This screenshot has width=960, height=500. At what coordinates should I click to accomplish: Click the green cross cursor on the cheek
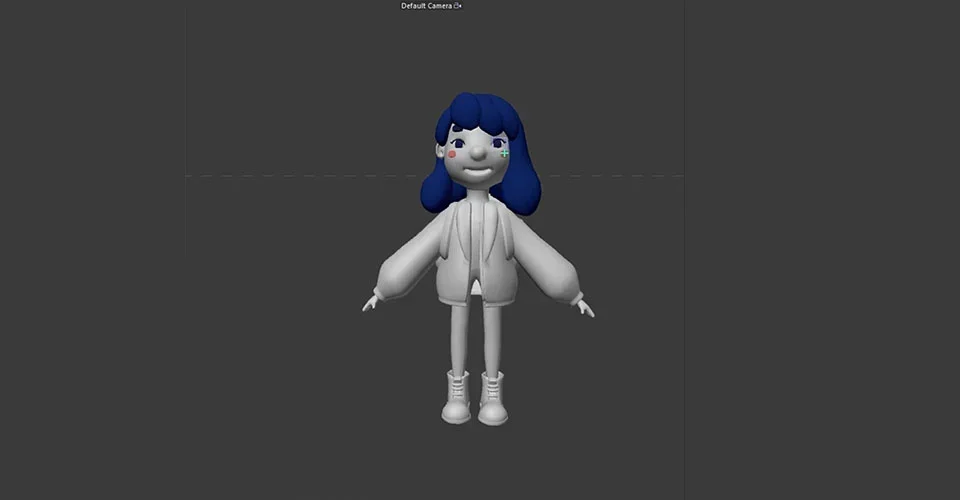pos(504,153)
